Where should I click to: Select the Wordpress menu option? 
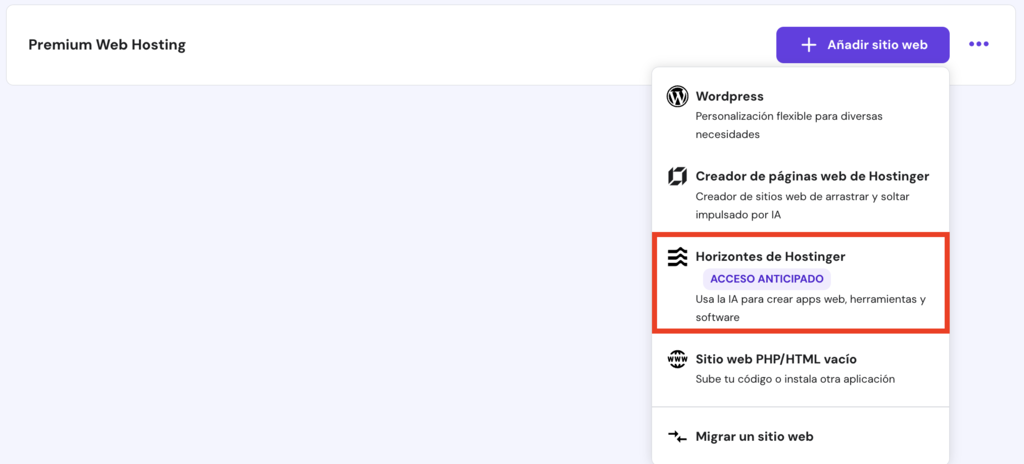[730, 97]
